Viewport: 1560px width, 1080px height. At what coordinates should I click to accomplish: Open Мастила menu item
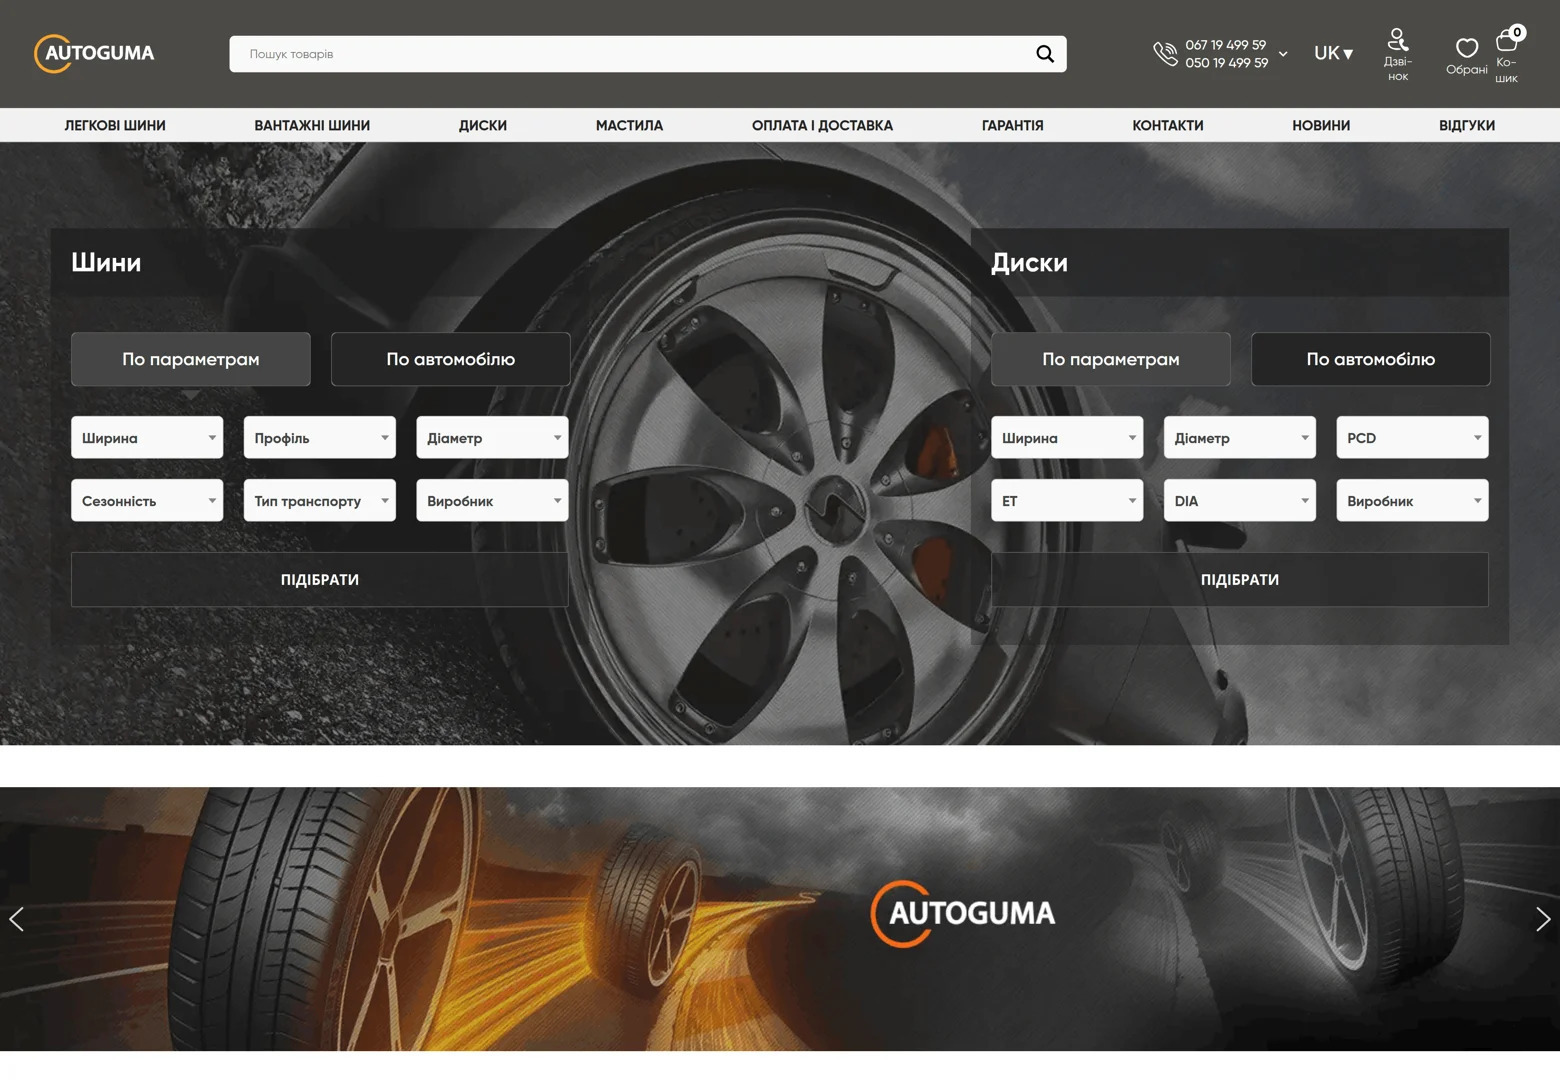click(629, 126)
